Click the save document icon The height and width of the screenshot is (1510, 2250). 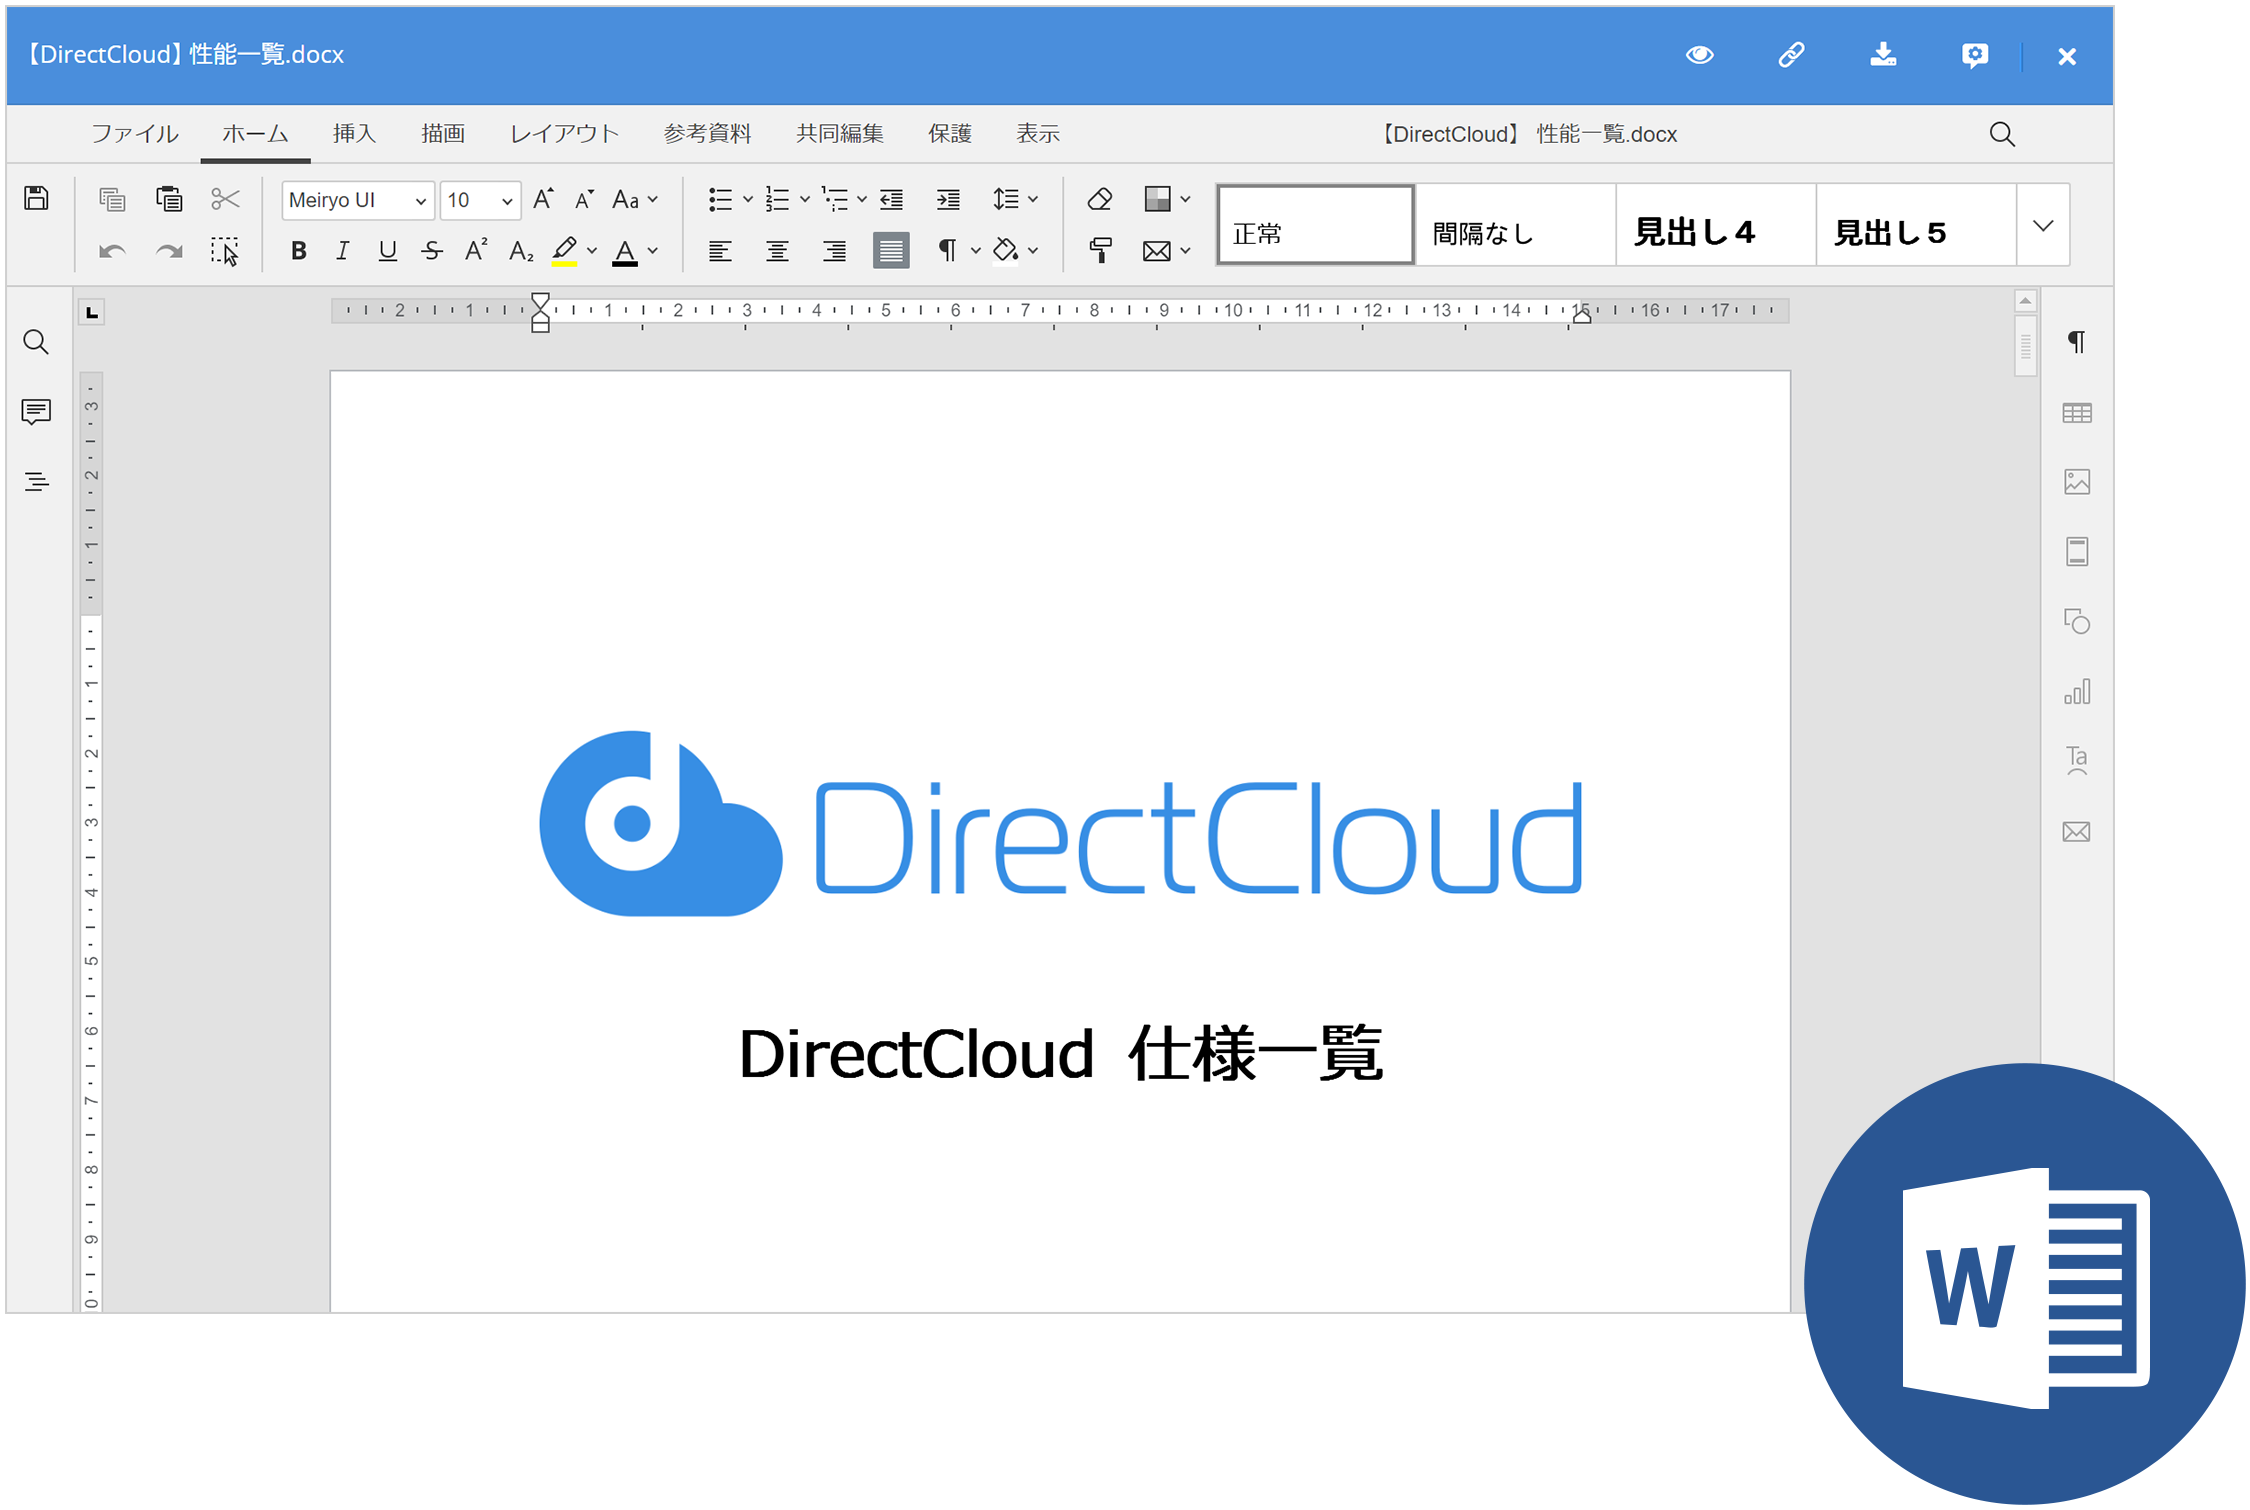point(37,198)
